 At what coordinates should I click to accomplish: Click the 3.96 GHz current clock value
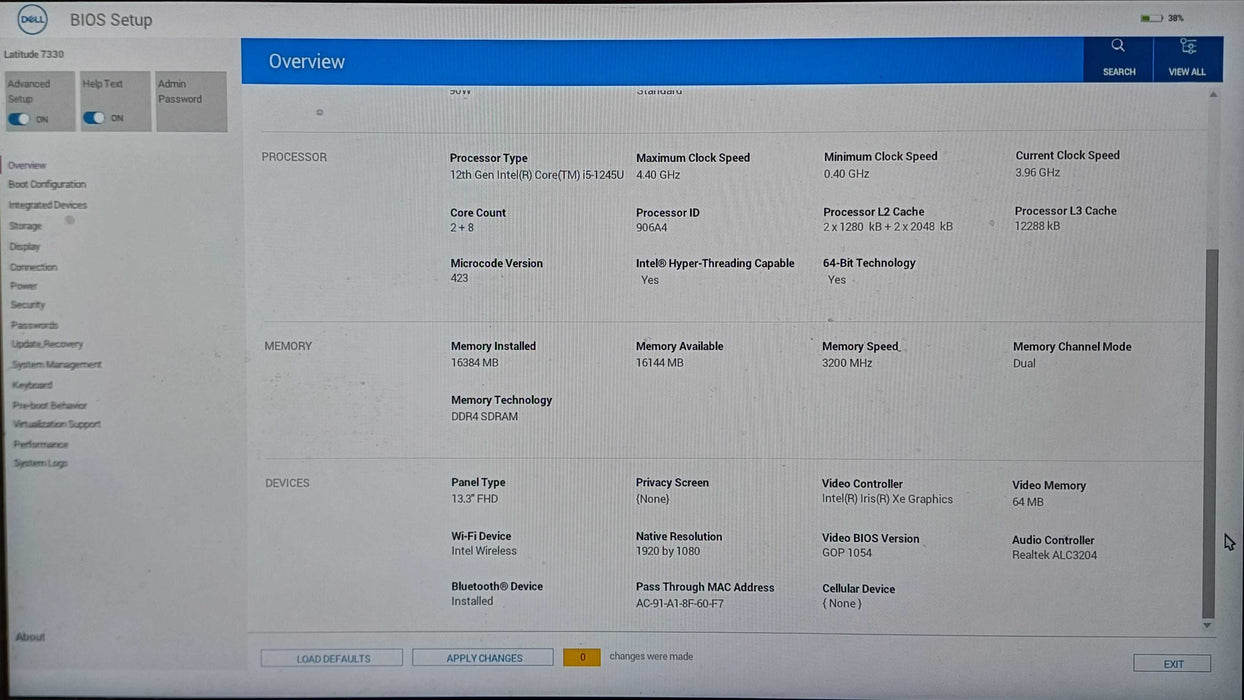[1037, 173]
